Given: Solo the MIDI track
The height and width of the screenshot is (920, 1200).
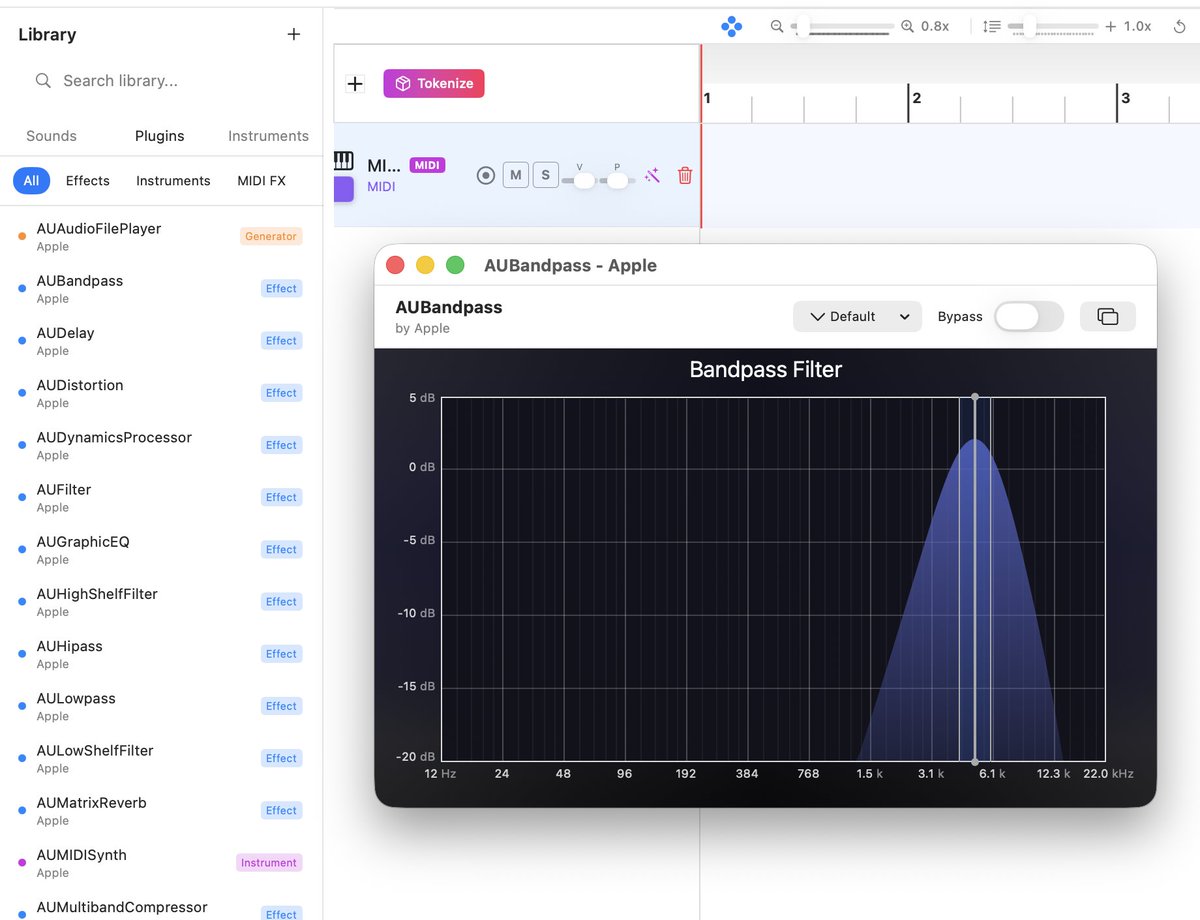Looking at the screenshot, I should click(x=545, y=174).
